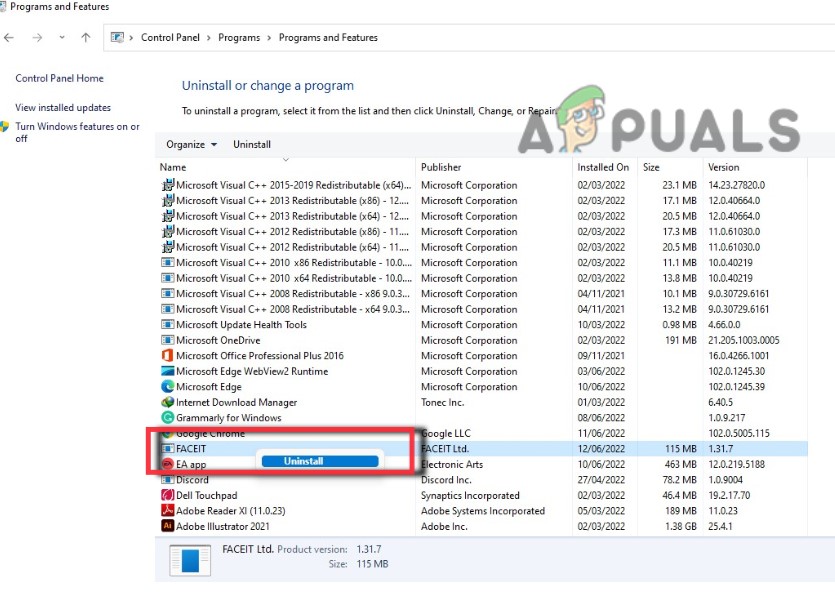Sort by the Version column header

[x=723, y=167]
